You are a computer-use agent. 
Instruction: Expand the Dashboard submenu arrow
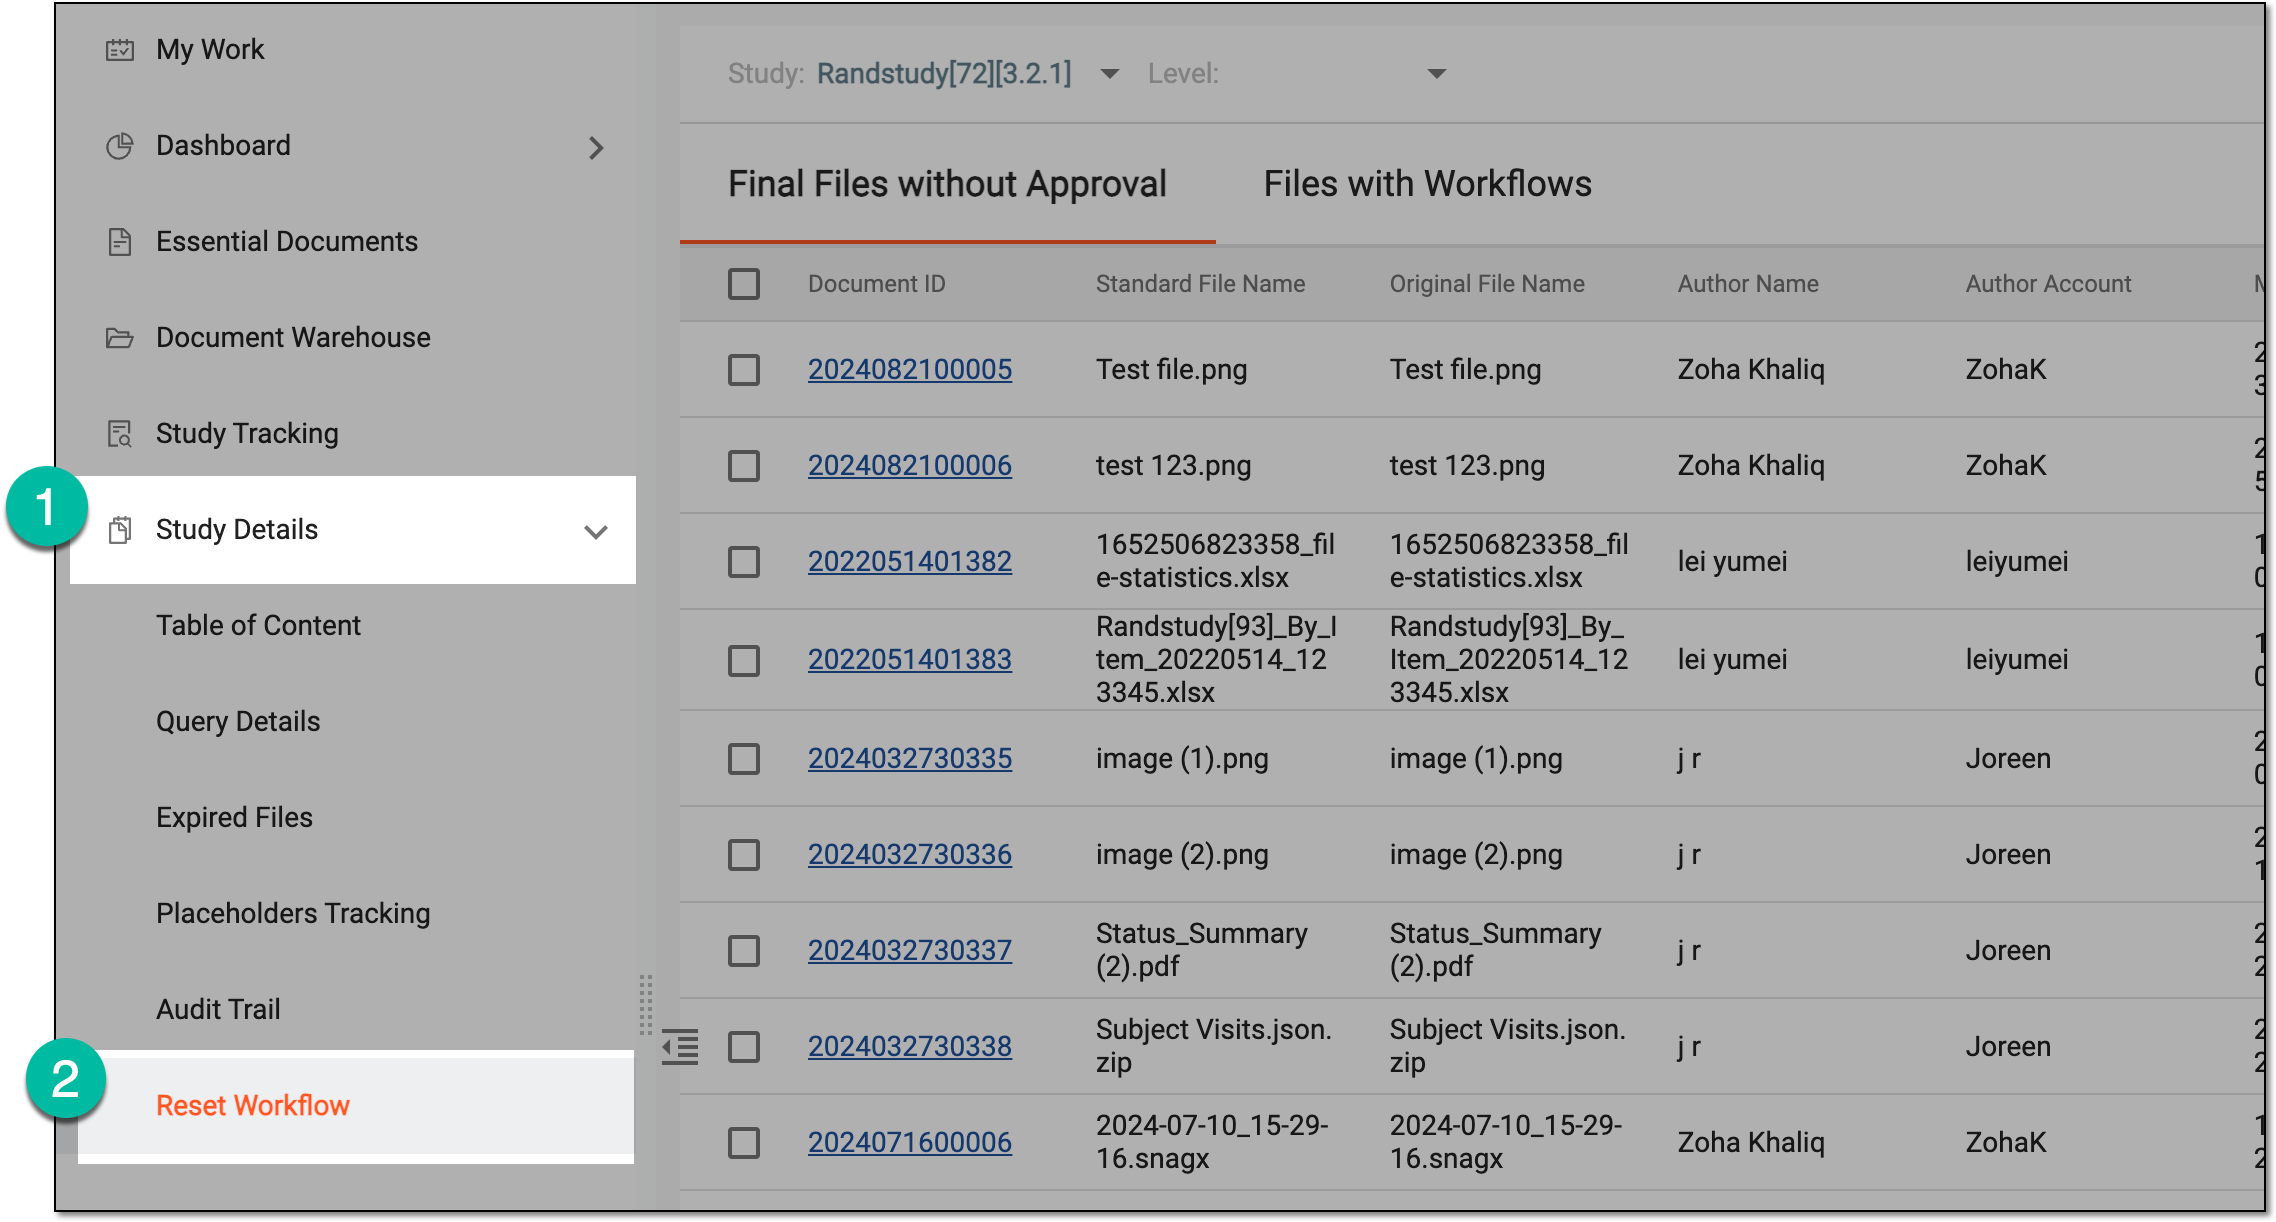596,148
